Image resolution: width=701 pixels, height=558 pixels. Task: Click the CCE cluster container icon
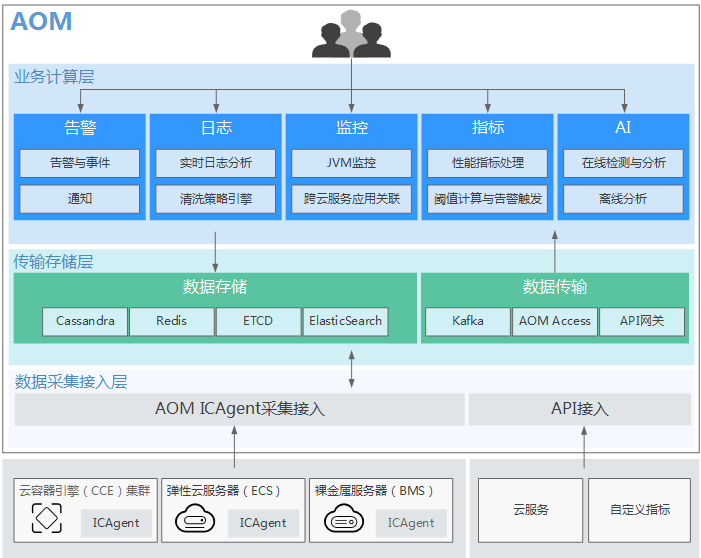click(46, 519)
